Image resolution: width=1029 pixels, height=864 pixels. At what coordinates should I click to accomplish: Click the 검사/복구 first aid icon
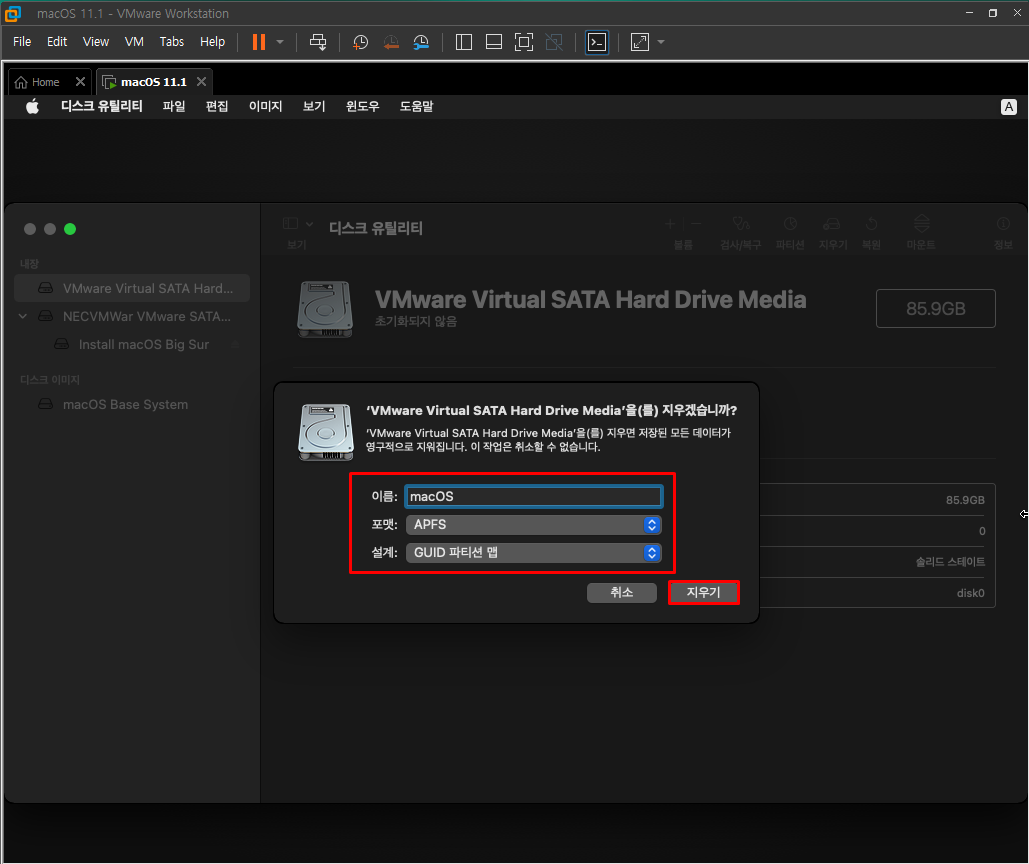point(740,225)
